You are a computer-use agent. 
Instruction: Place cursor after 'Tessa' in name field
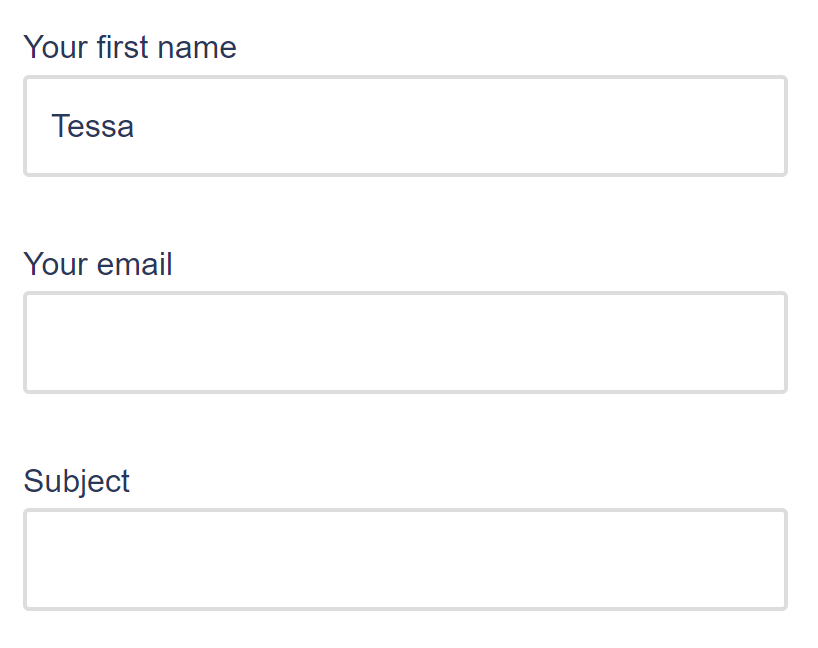(x=140, y=126)
